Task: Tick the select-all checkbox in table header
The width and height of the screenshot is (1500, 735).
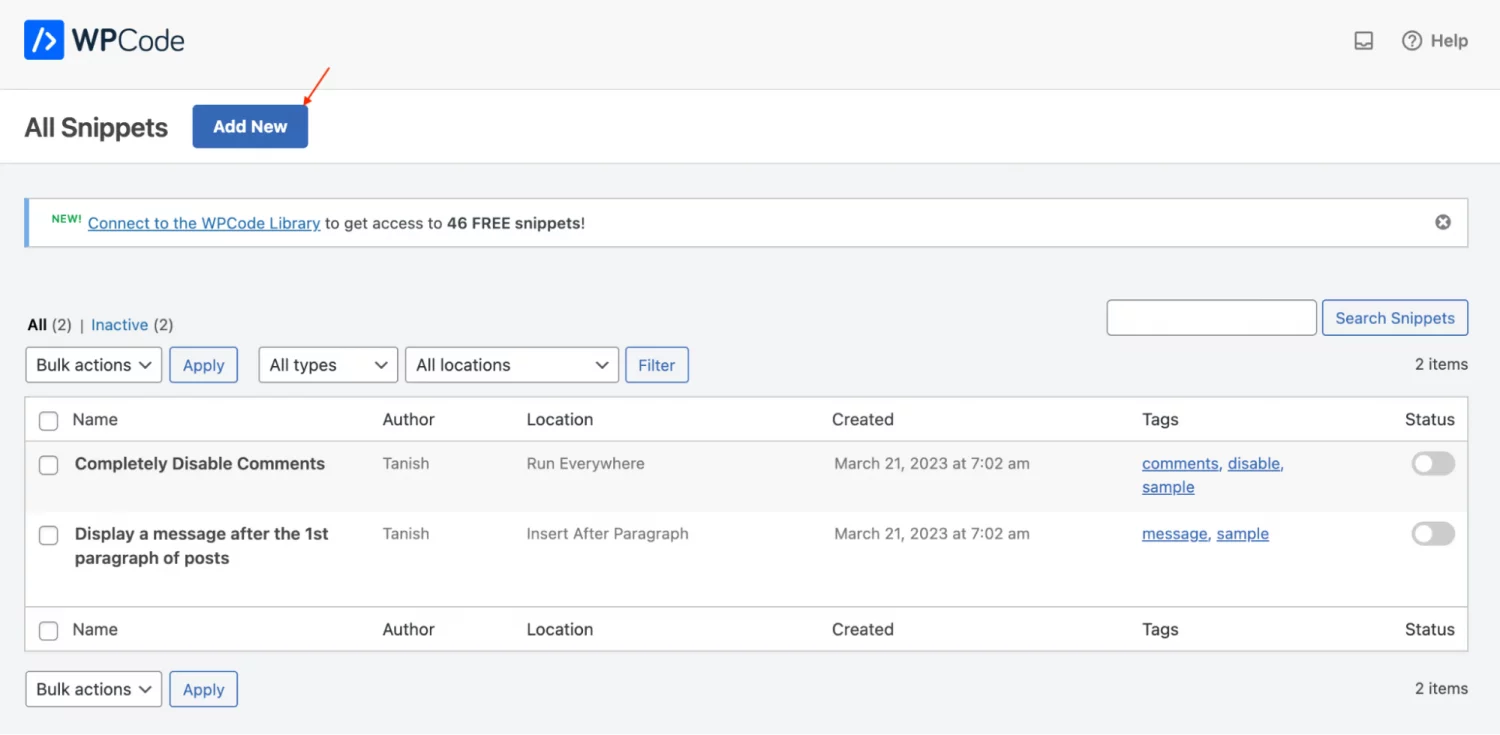Action: point(48,421)
